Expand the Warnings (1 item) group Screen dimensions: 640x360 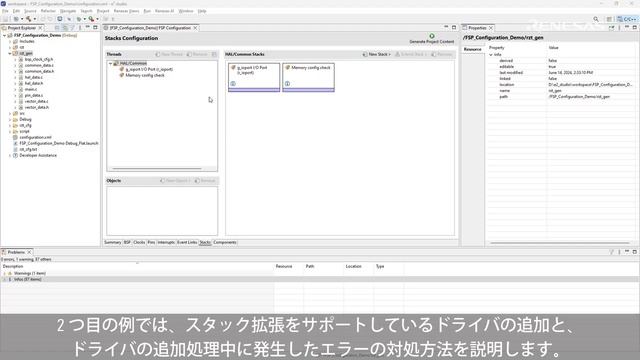(4, 273)
